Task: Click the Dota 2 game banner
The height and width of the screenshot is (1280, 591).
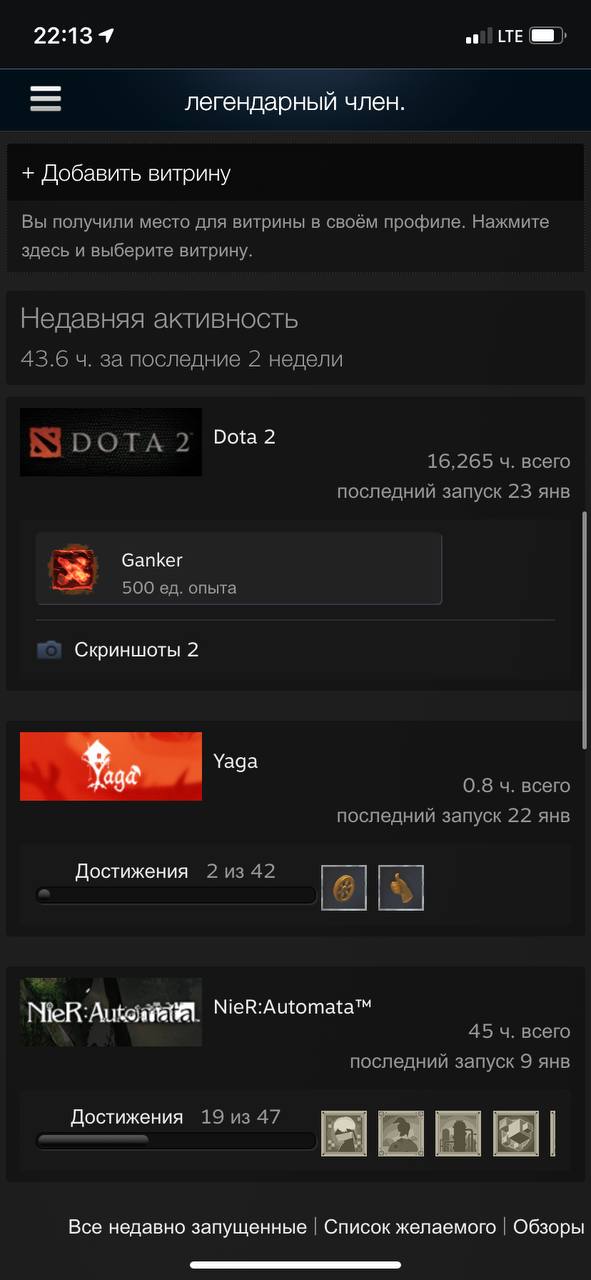Action: click(111, 442)
